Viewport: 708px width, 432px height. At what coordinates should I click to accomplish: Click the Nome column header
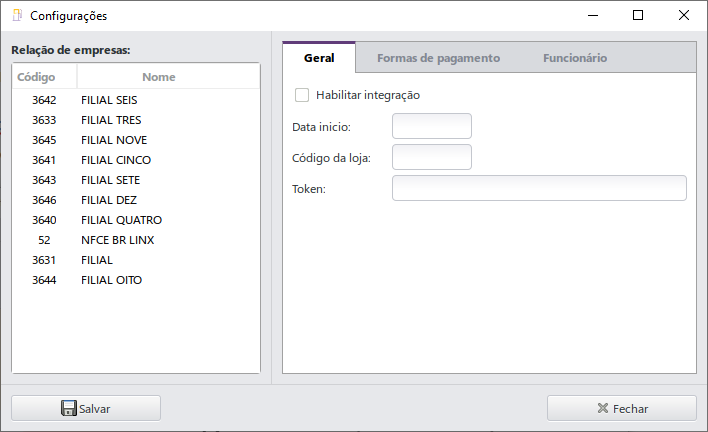click(x=158, y=77)
